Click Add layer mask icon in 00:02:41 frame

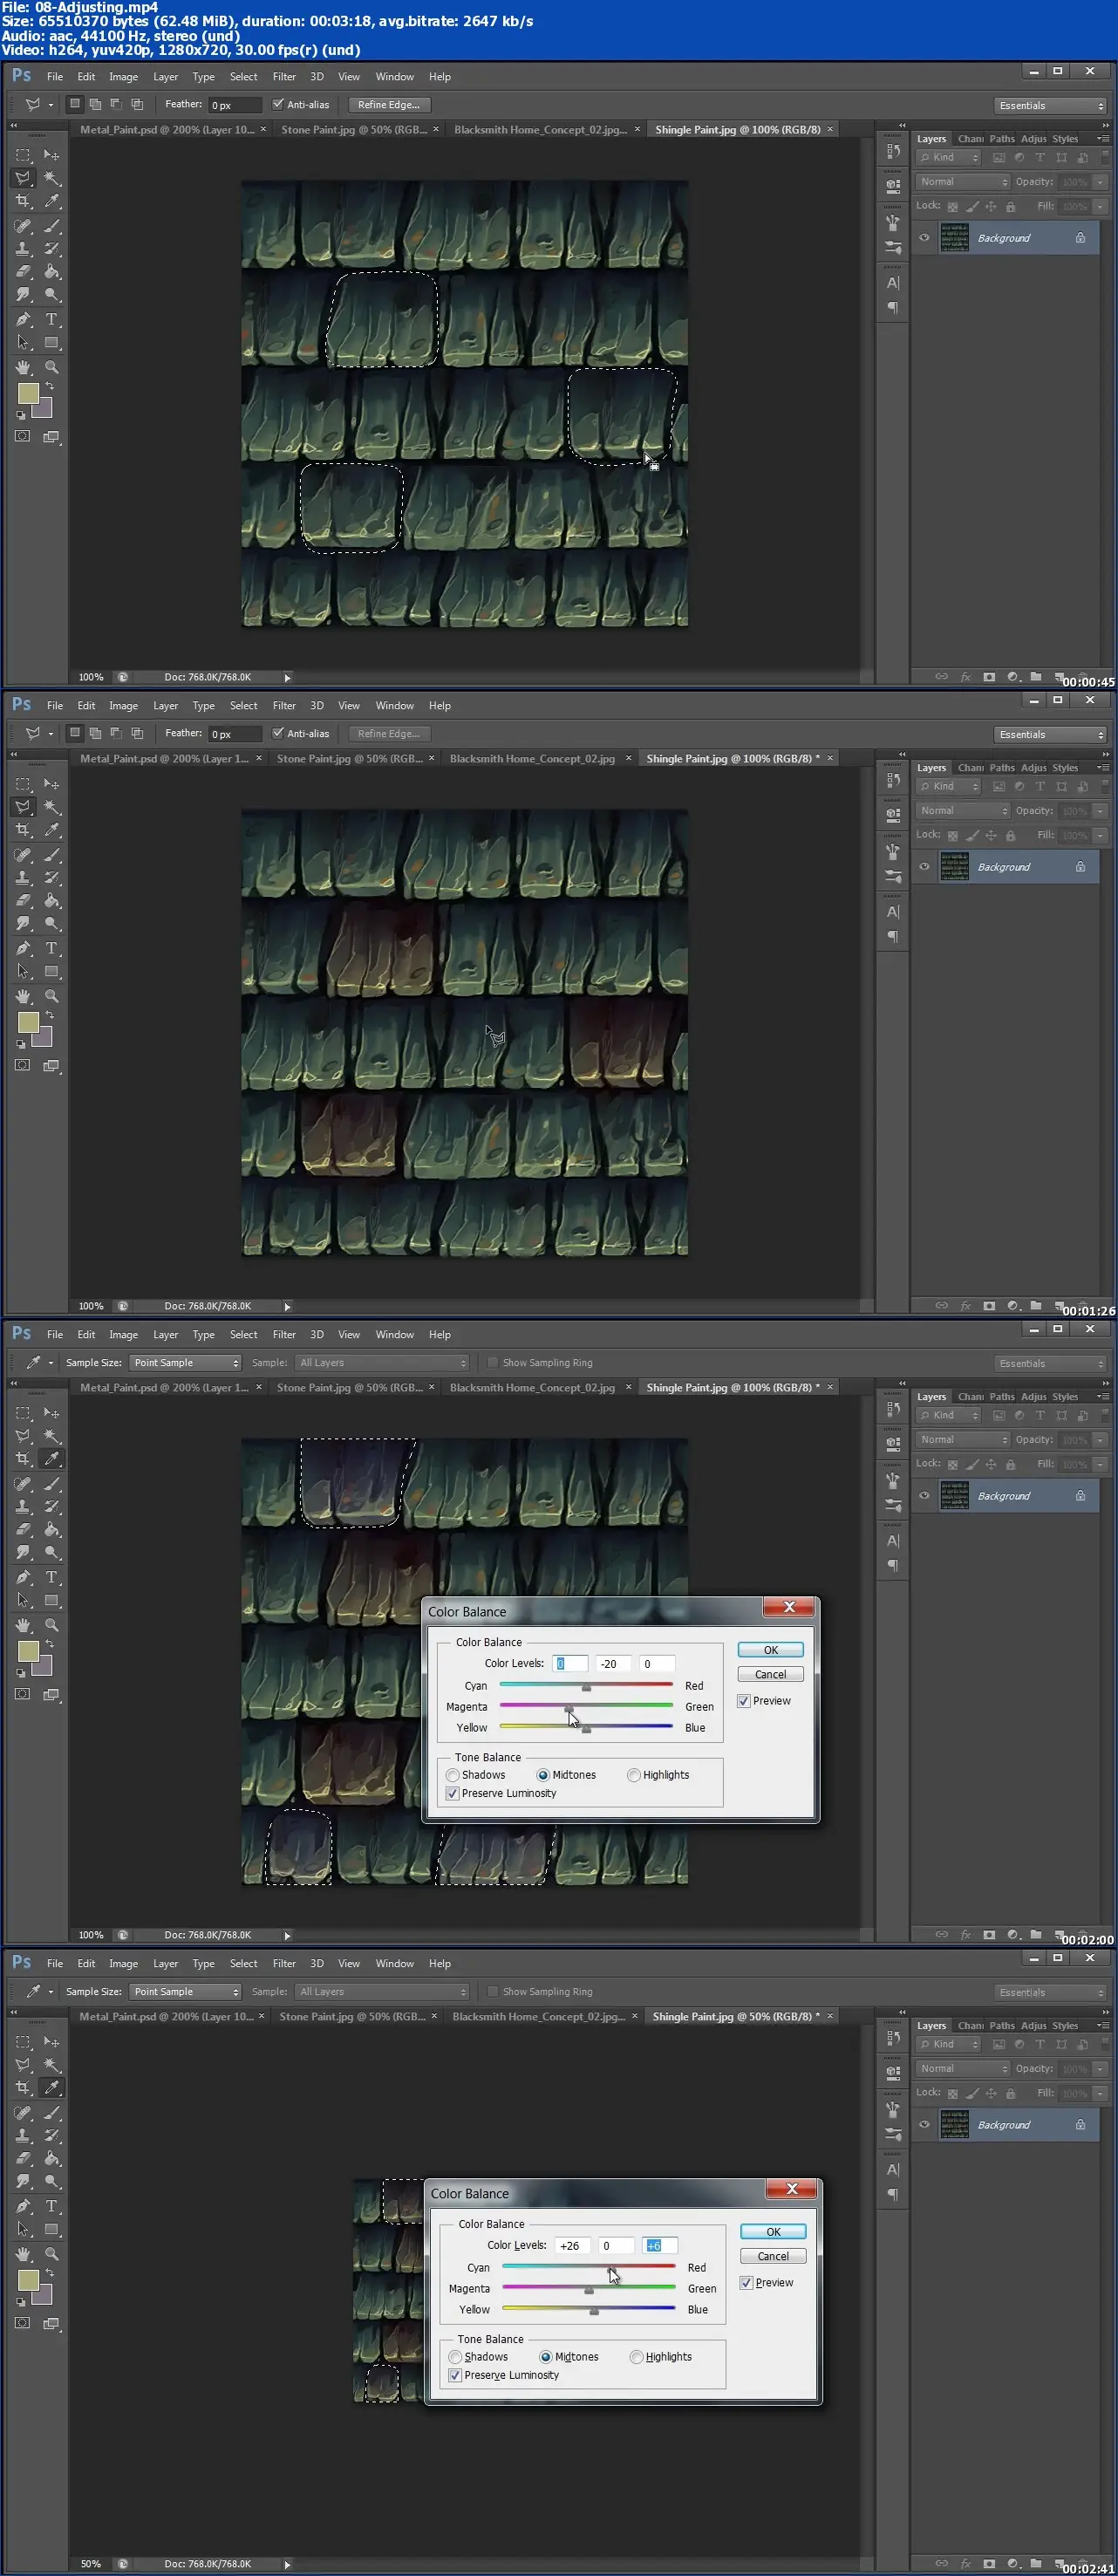pyautogui.click(x=989, y=2564)
